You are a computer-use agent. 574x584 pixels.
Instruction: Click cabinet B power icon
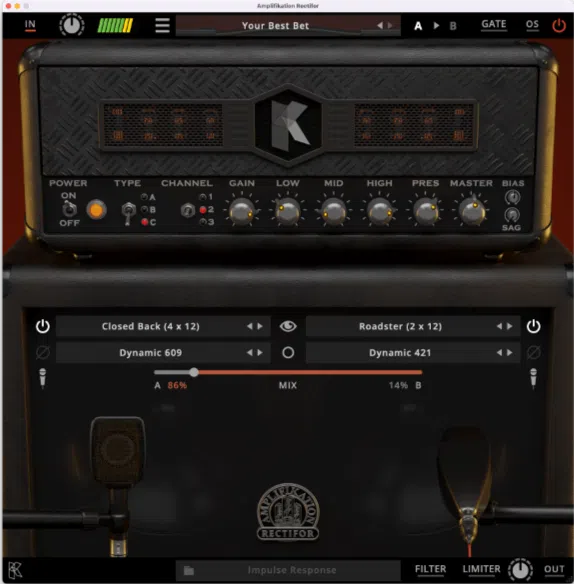tap(533, 326)
